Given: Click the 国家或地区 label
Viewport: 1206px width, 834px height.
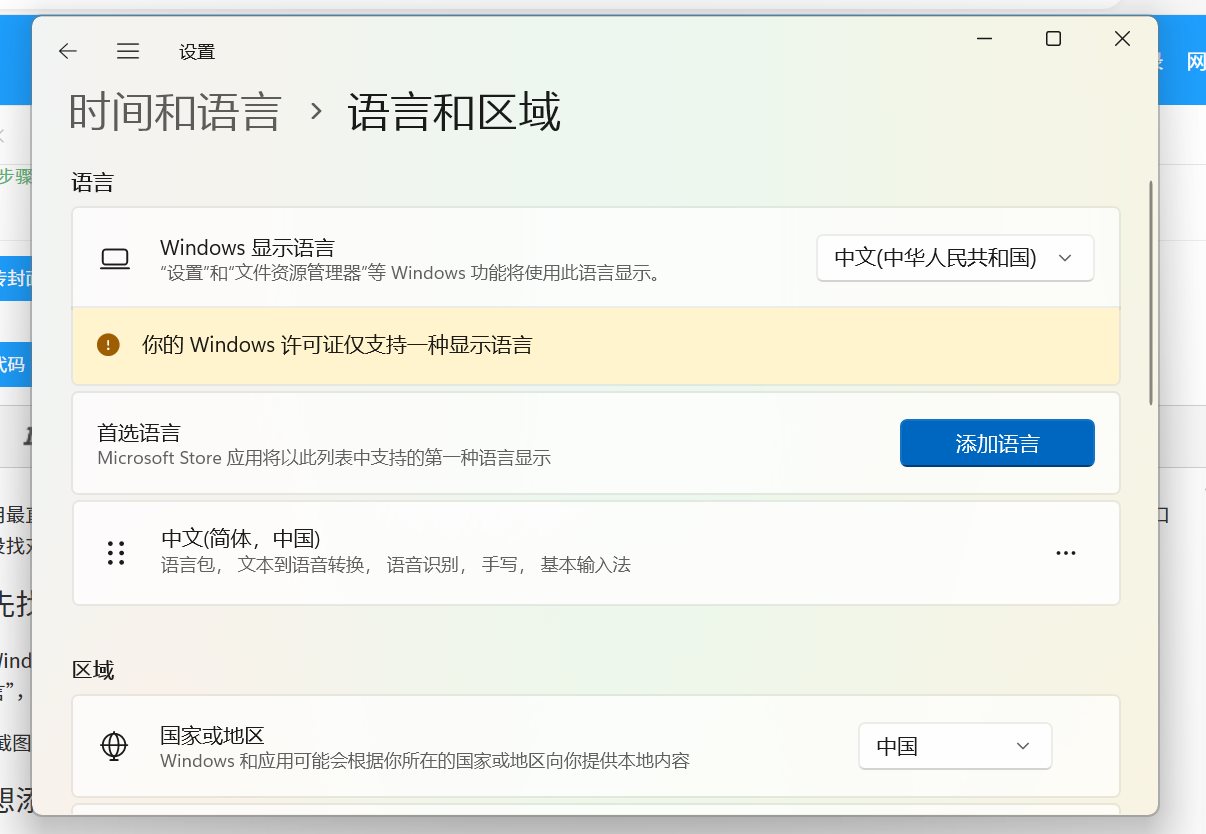Looking at the screenshot, I should [x=212, y=736].
